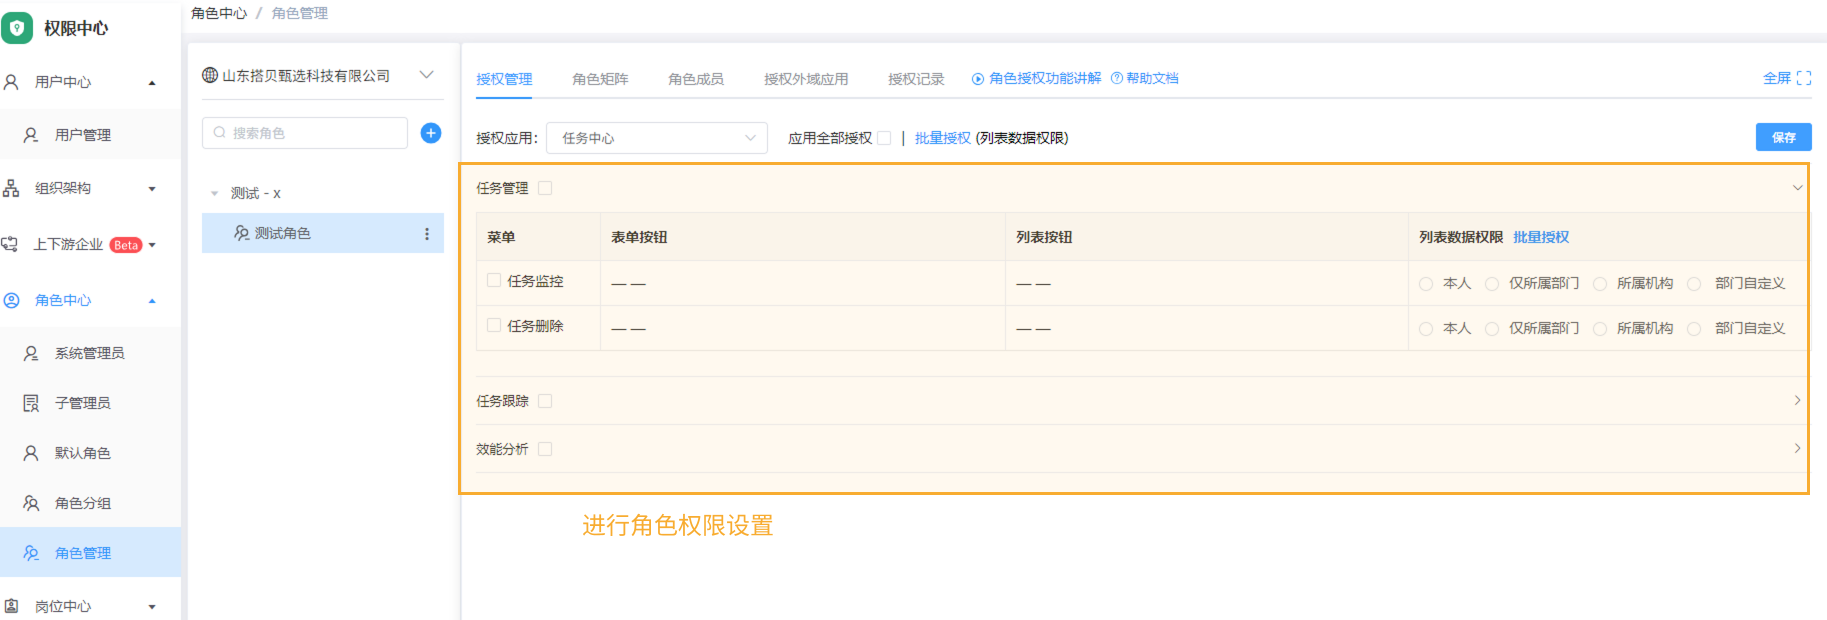The image size is (1827, 620).
Task: Collapse the 角色中心 menu arrow
Action: (x=152, y=301)
